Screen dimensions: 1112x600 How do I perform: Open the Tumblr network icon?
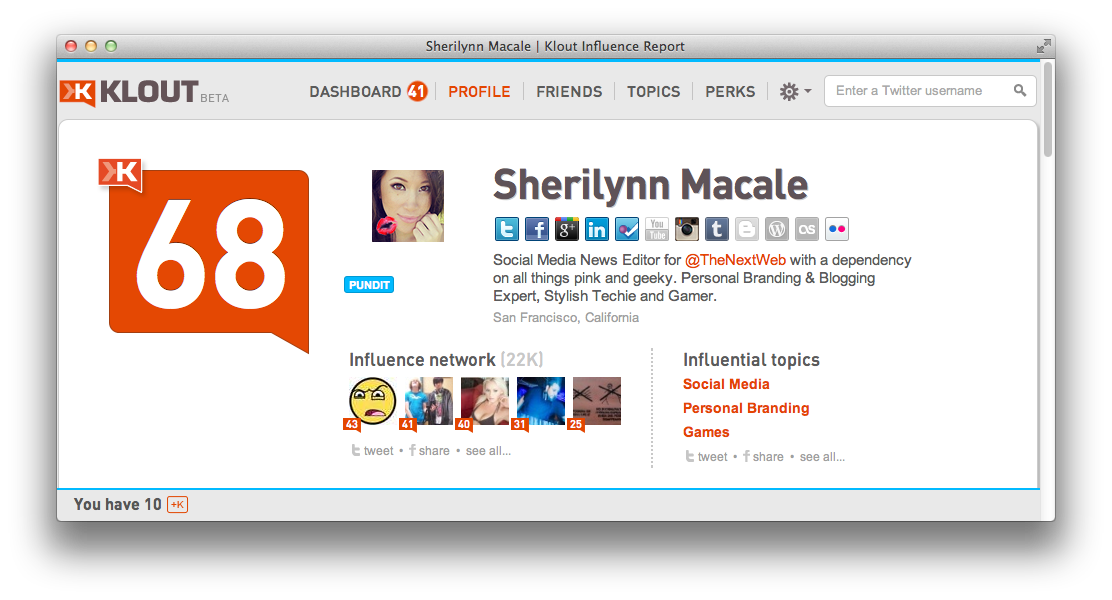point(716,229)
